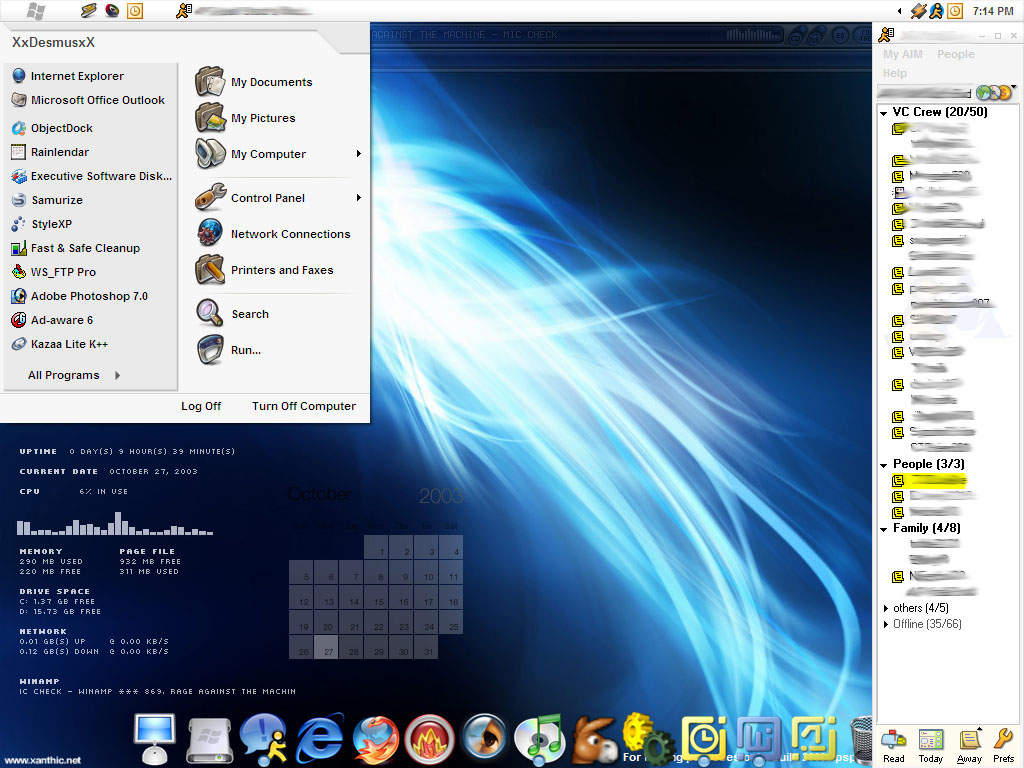Screen dimensions: 1024x768
Task: Open AIM Prefs wrench icon
Action: pyautogui.click(x=1003, y=745)
